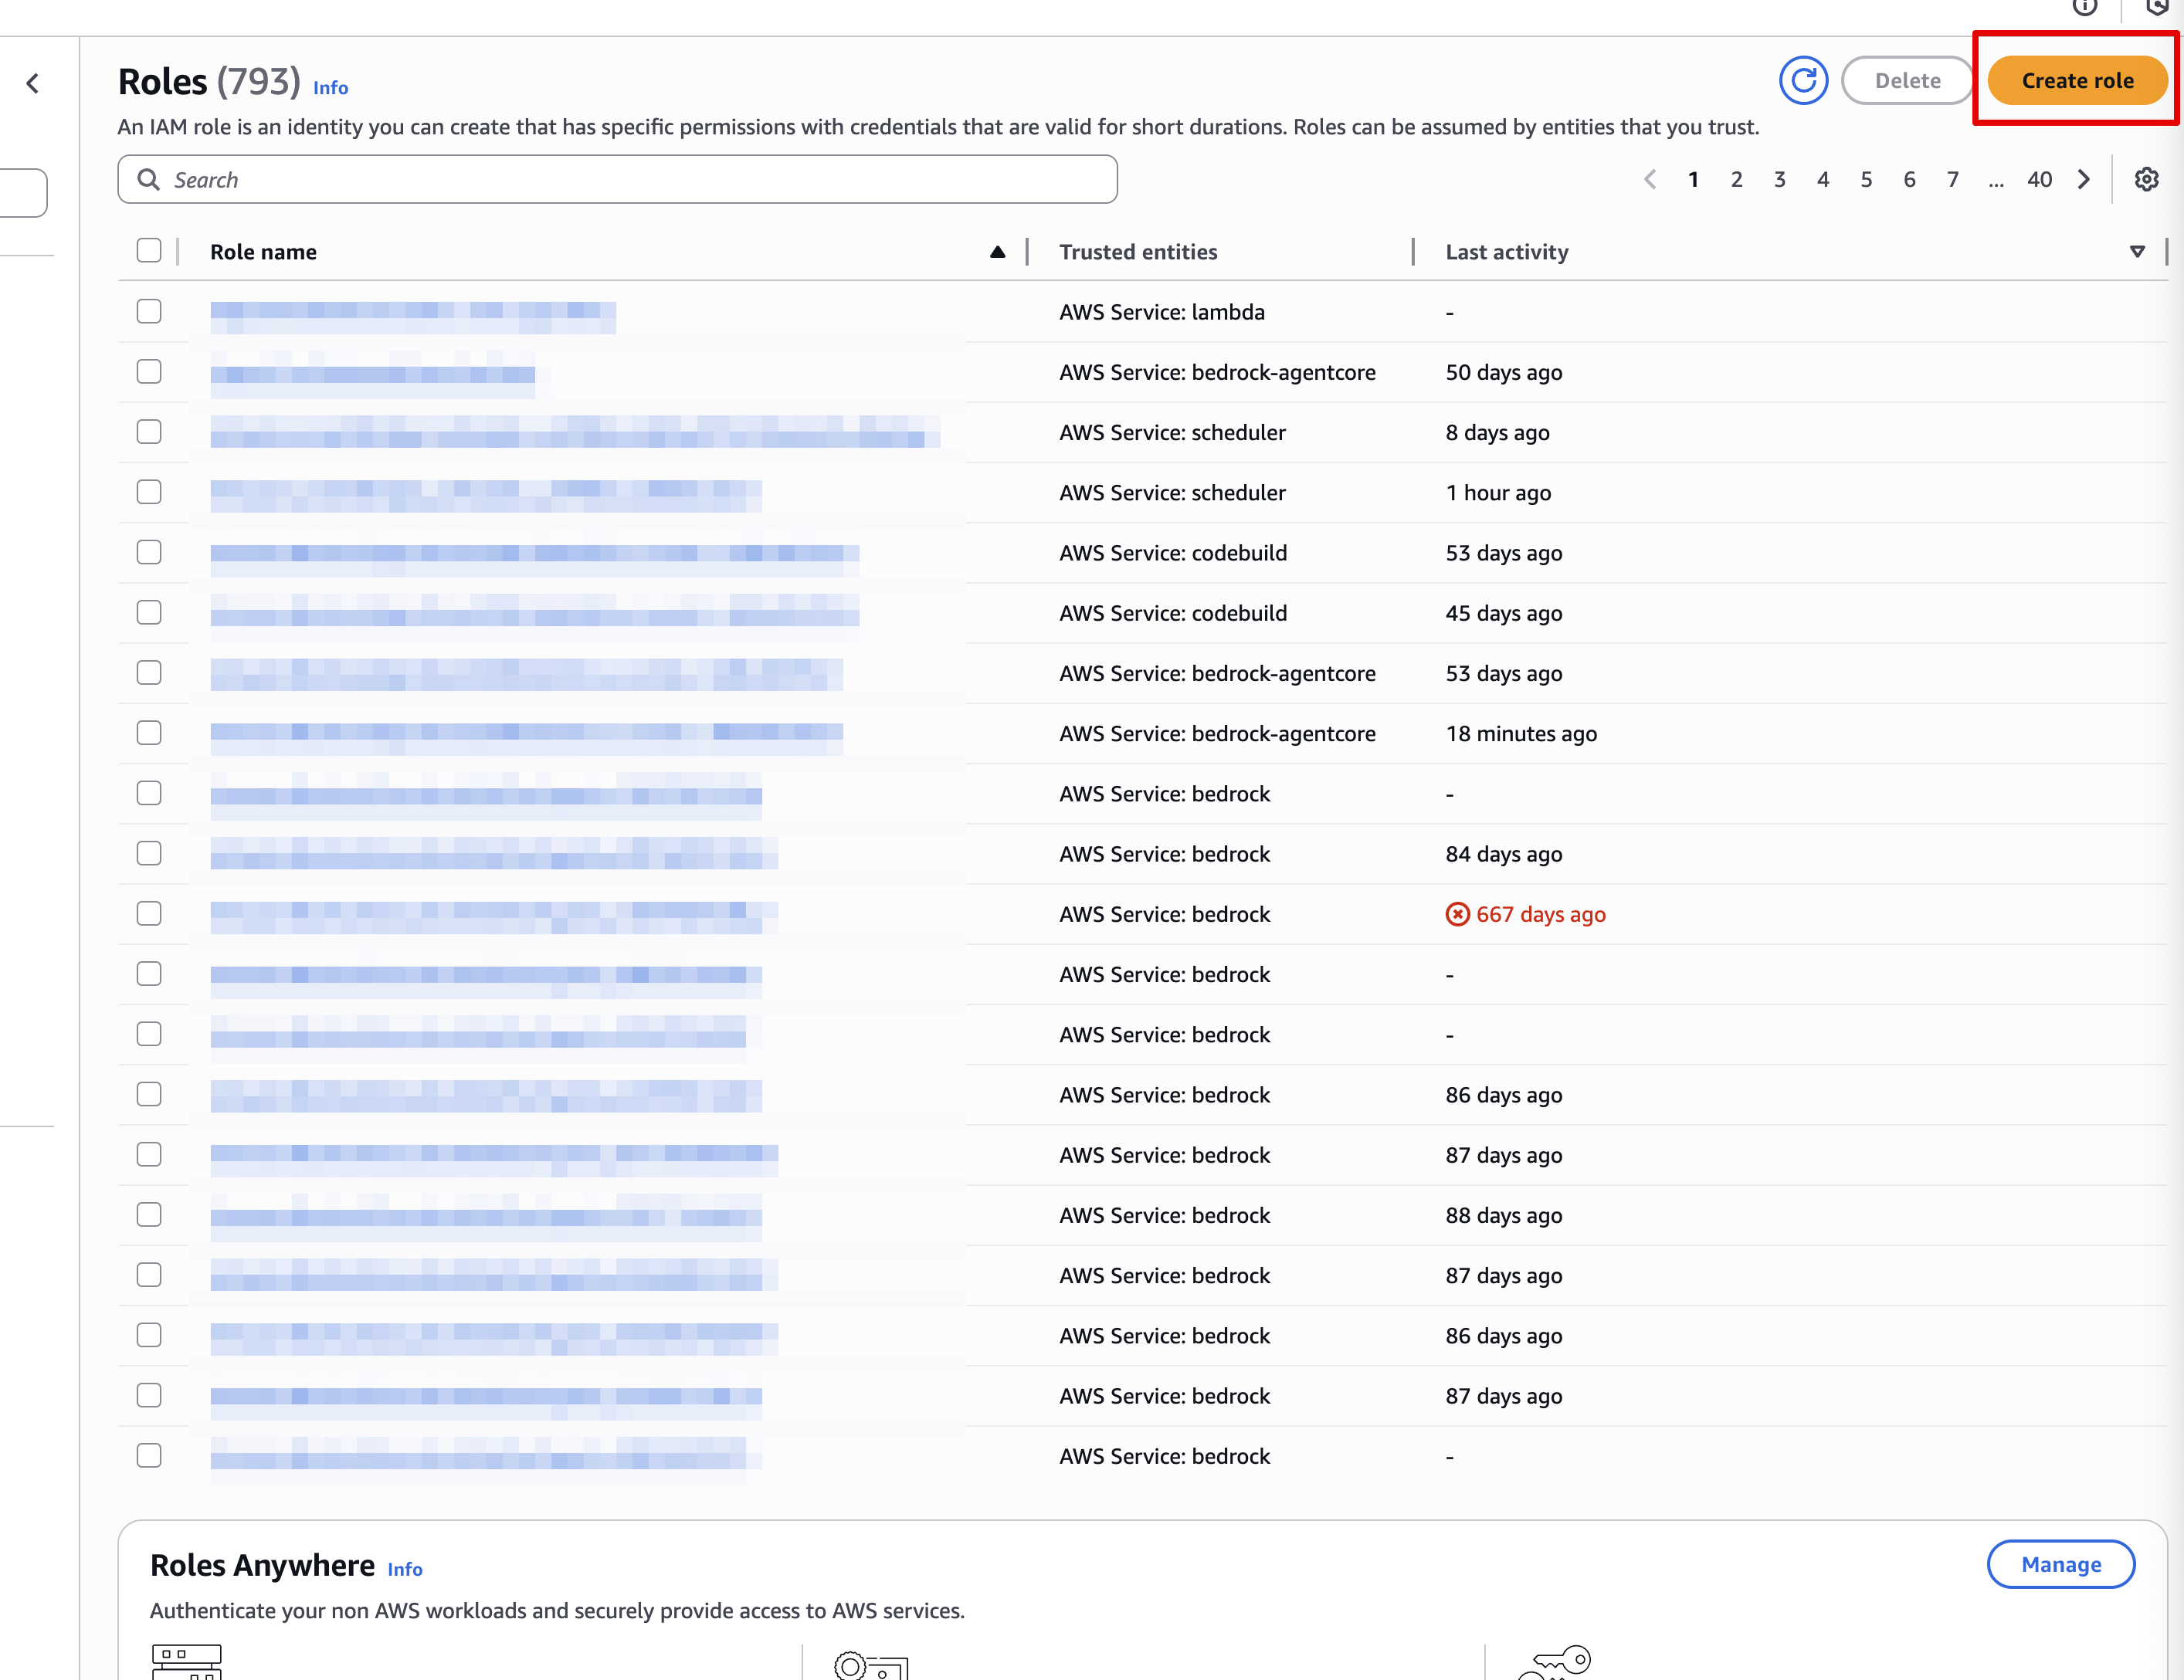Tick the role last active 84 days ago
This screenshot has width=2184, height=1680.
coord(149,853)
